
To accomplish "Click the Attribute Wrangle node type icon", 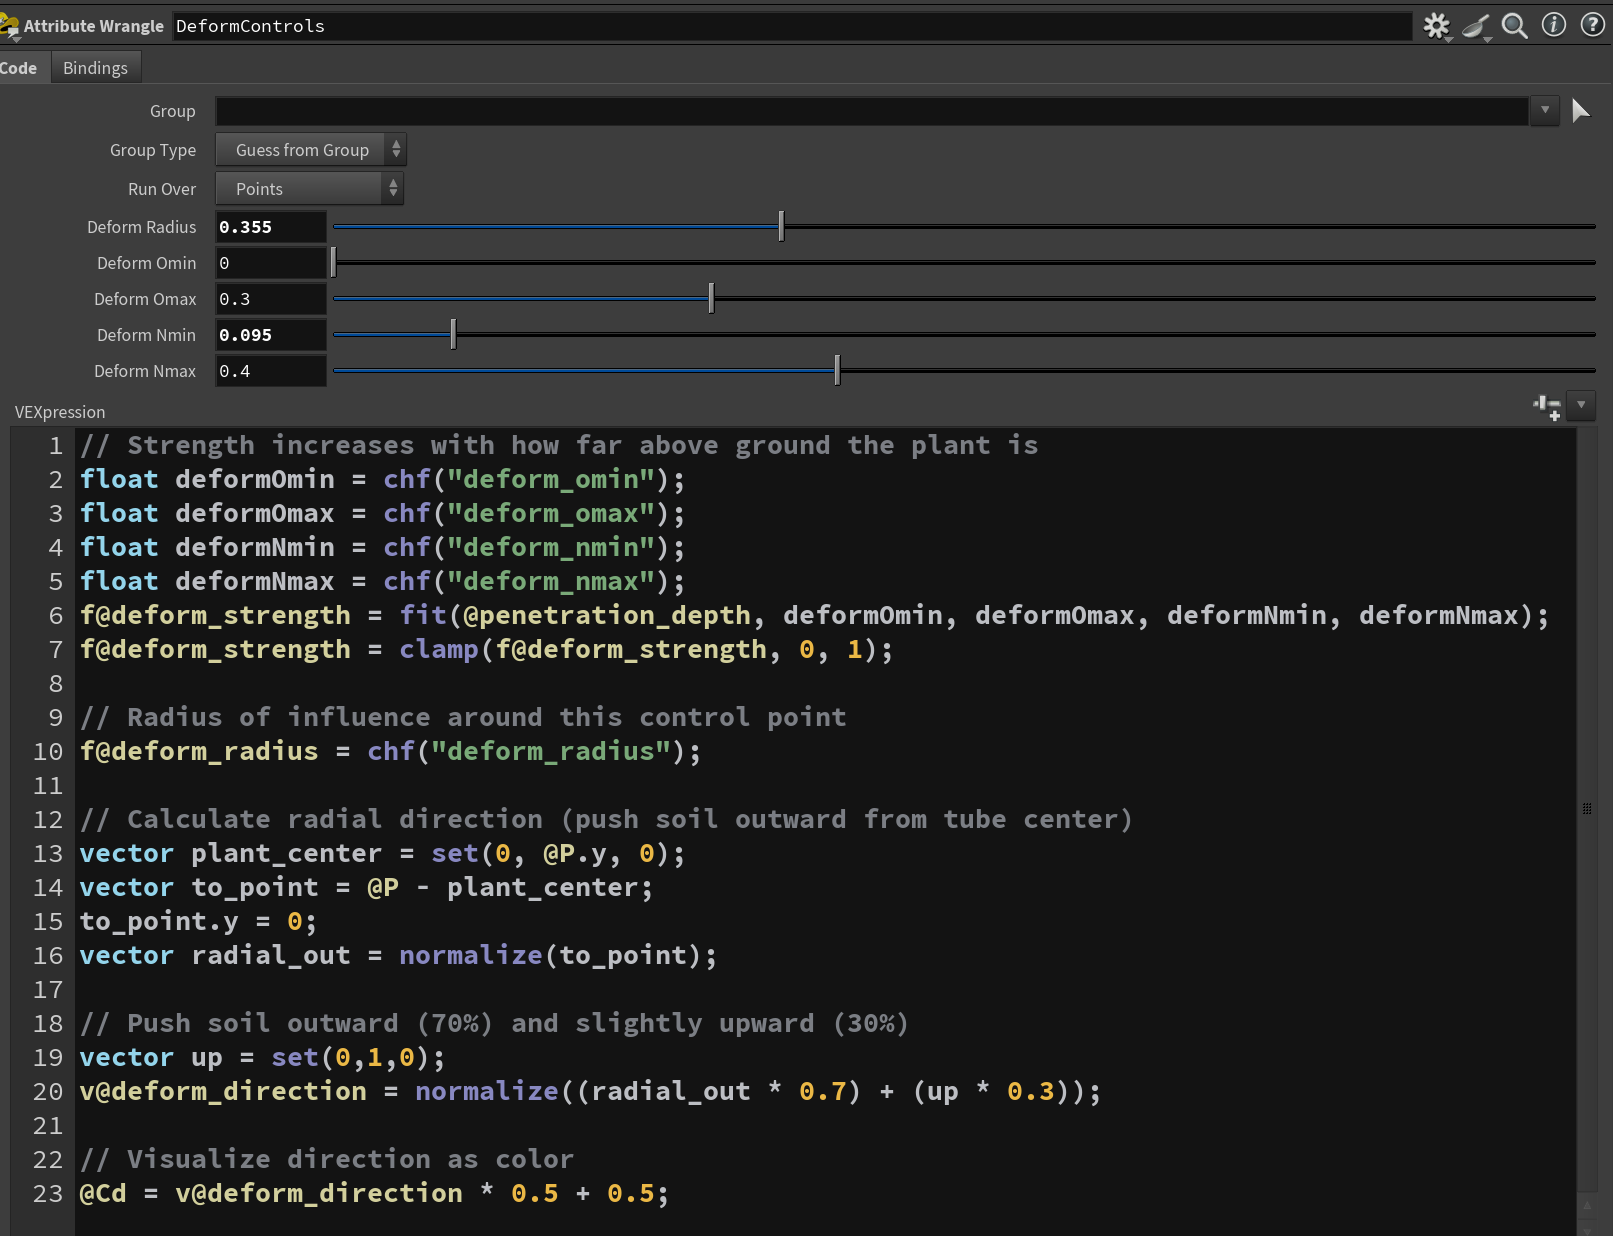I will [x=10, y=26].
